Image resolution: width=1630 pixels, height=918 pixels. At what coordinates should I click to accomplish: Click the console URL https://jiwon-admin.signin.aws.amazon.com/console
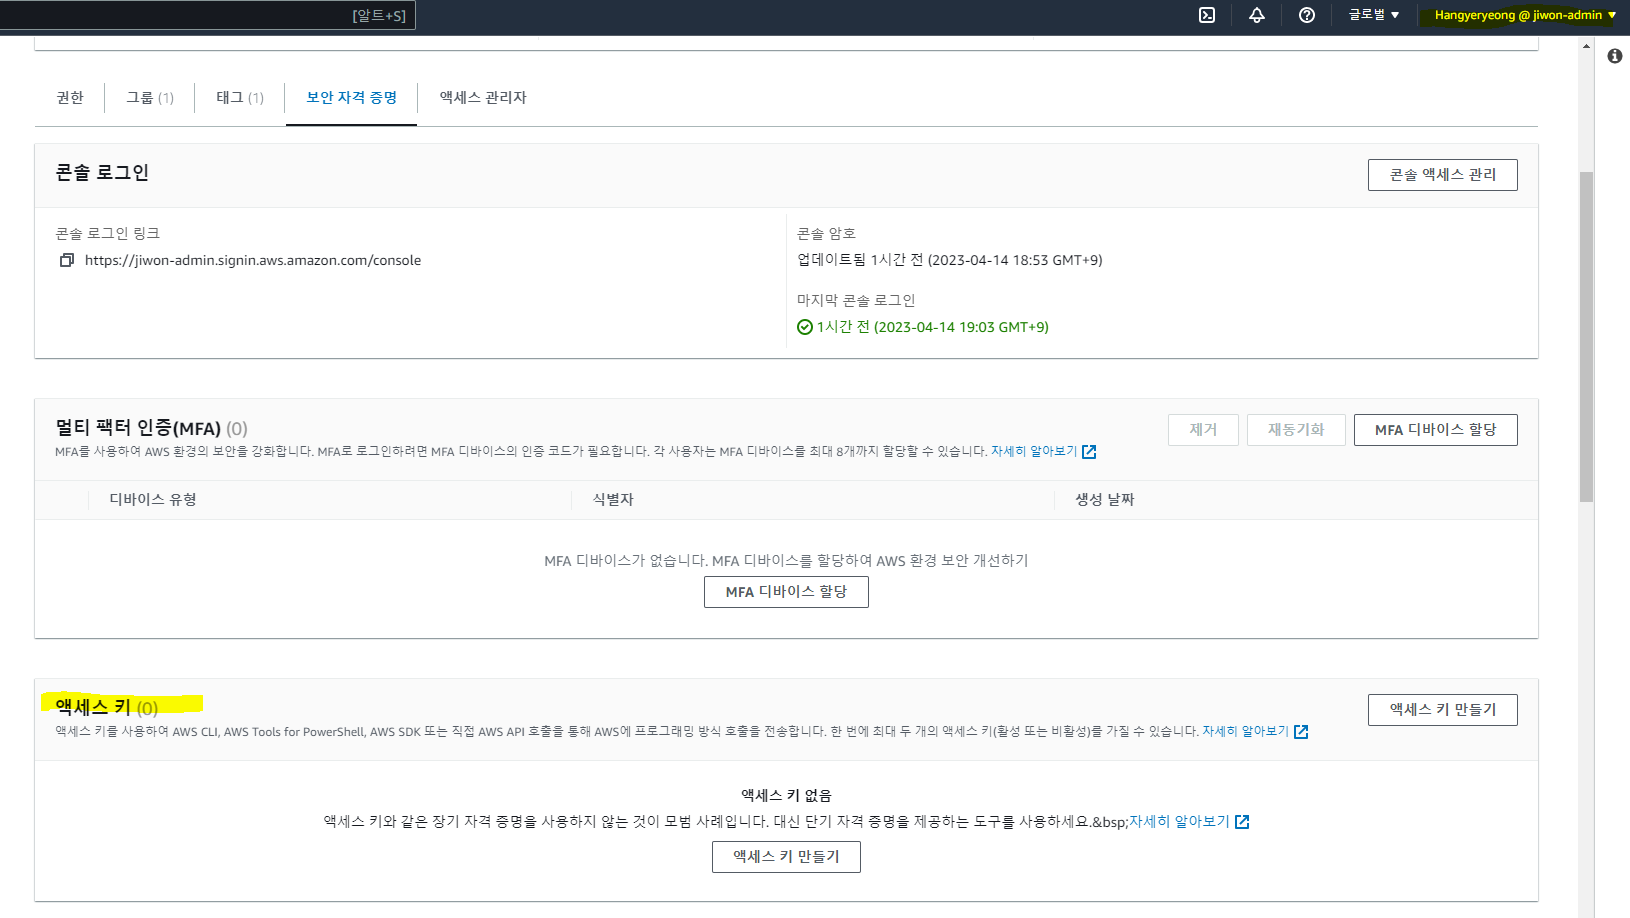tap(253, 260)
